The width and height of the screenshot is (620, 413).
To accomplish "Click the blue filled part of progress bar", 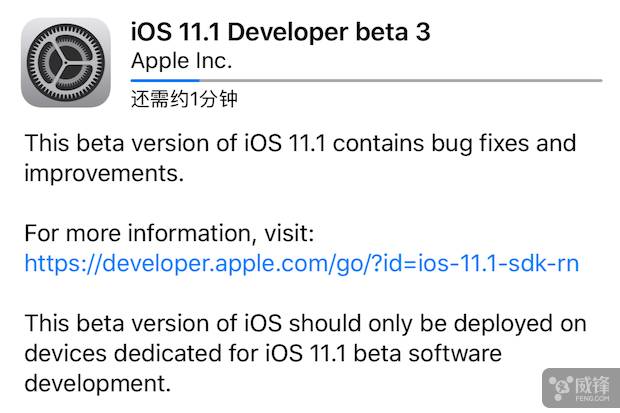I will click(165, 79).
